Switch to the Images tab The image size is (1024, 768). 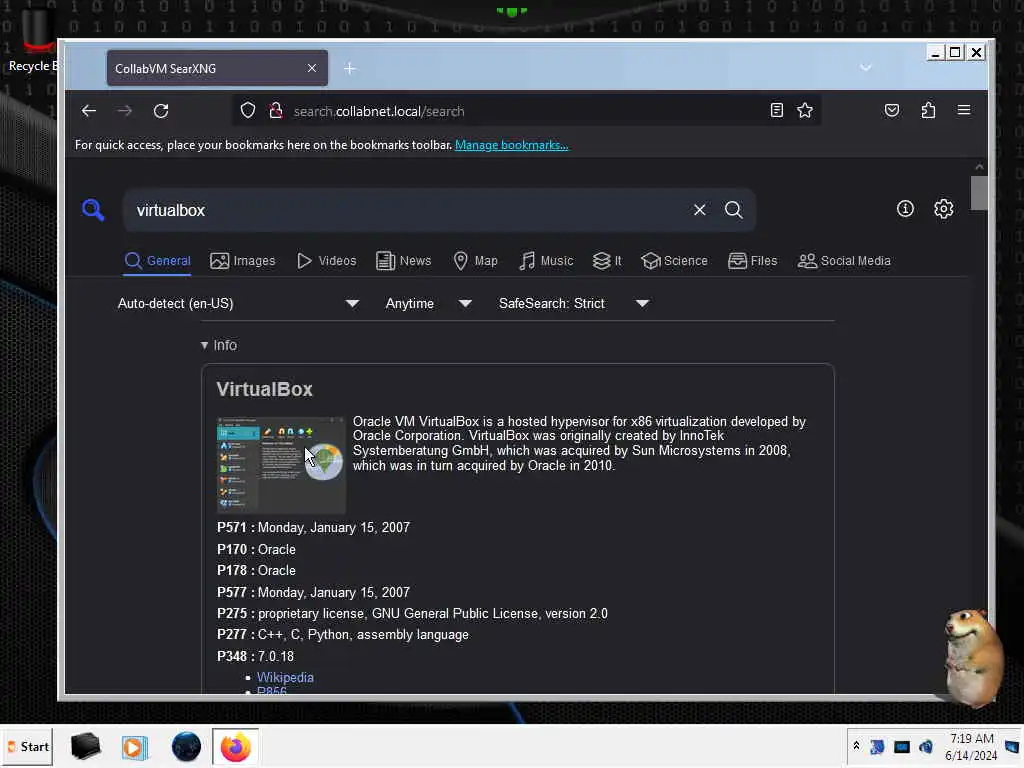click(x=243, y=261)
